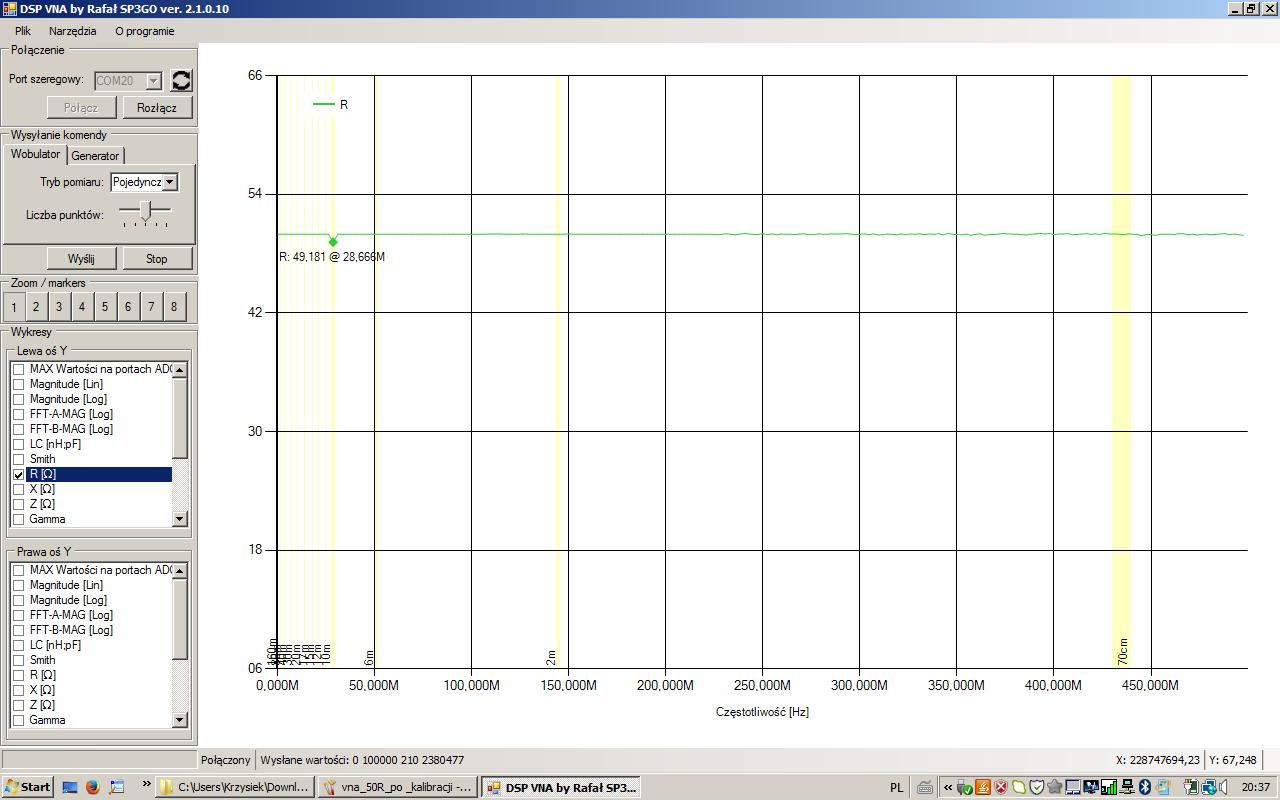
Task: Expand the quick launch overflow chevron
Action: pos(146,785)
